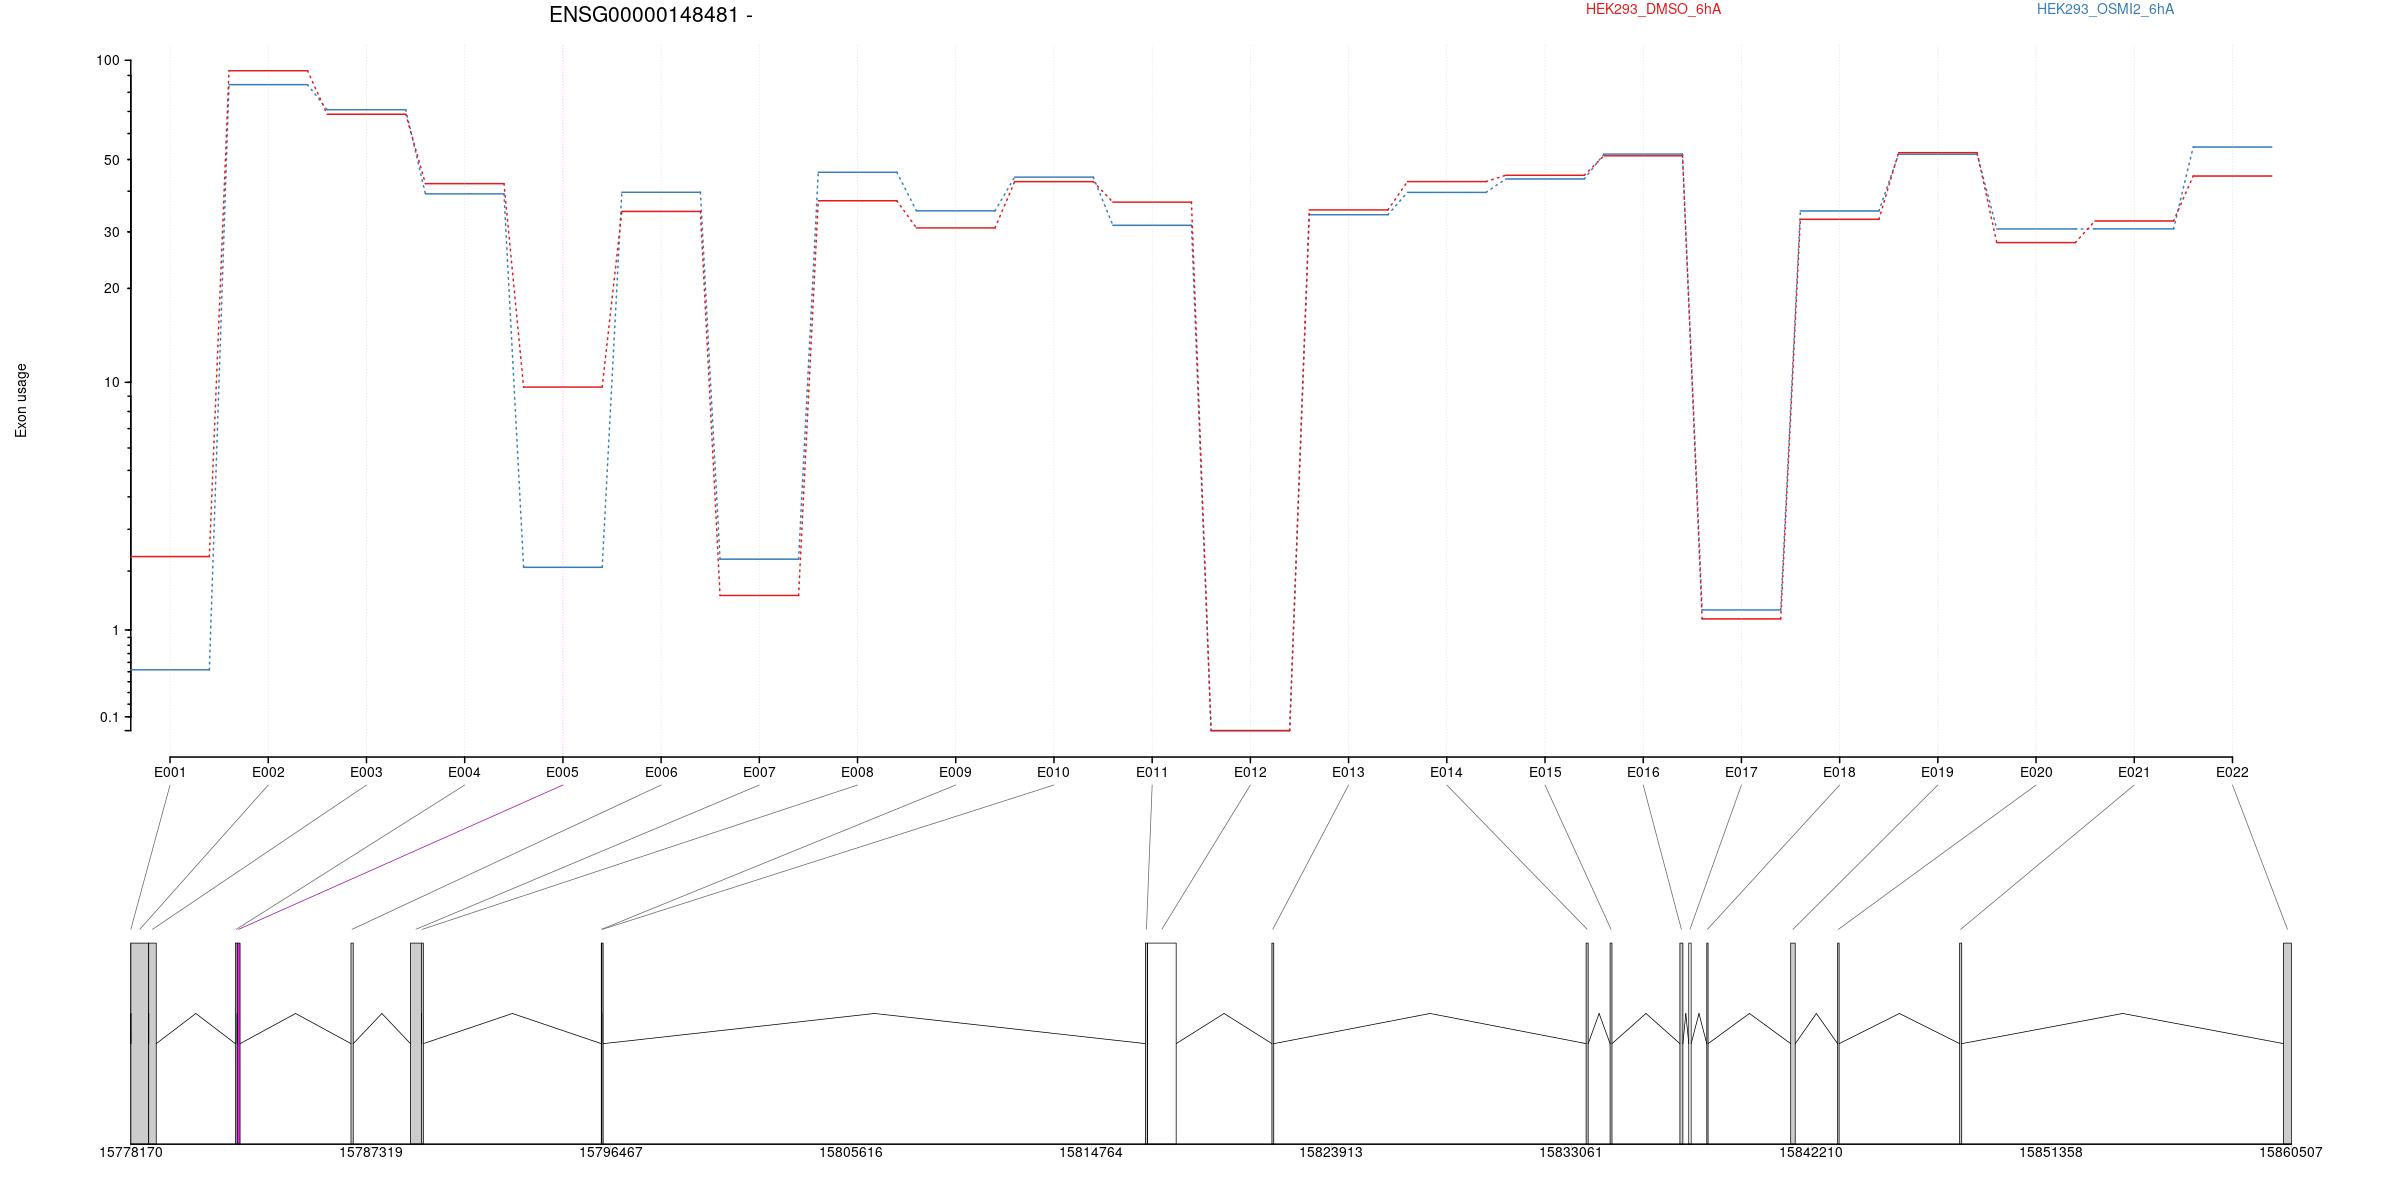Click the blue E022 usage segment
Screen dimensions: 2400x1200
(2232, 147)
